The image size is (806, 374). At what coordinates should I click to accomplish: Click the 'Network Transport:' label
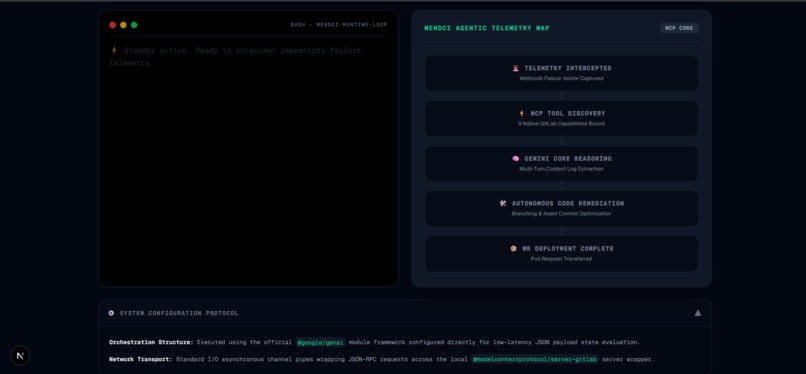click(140, 359)
